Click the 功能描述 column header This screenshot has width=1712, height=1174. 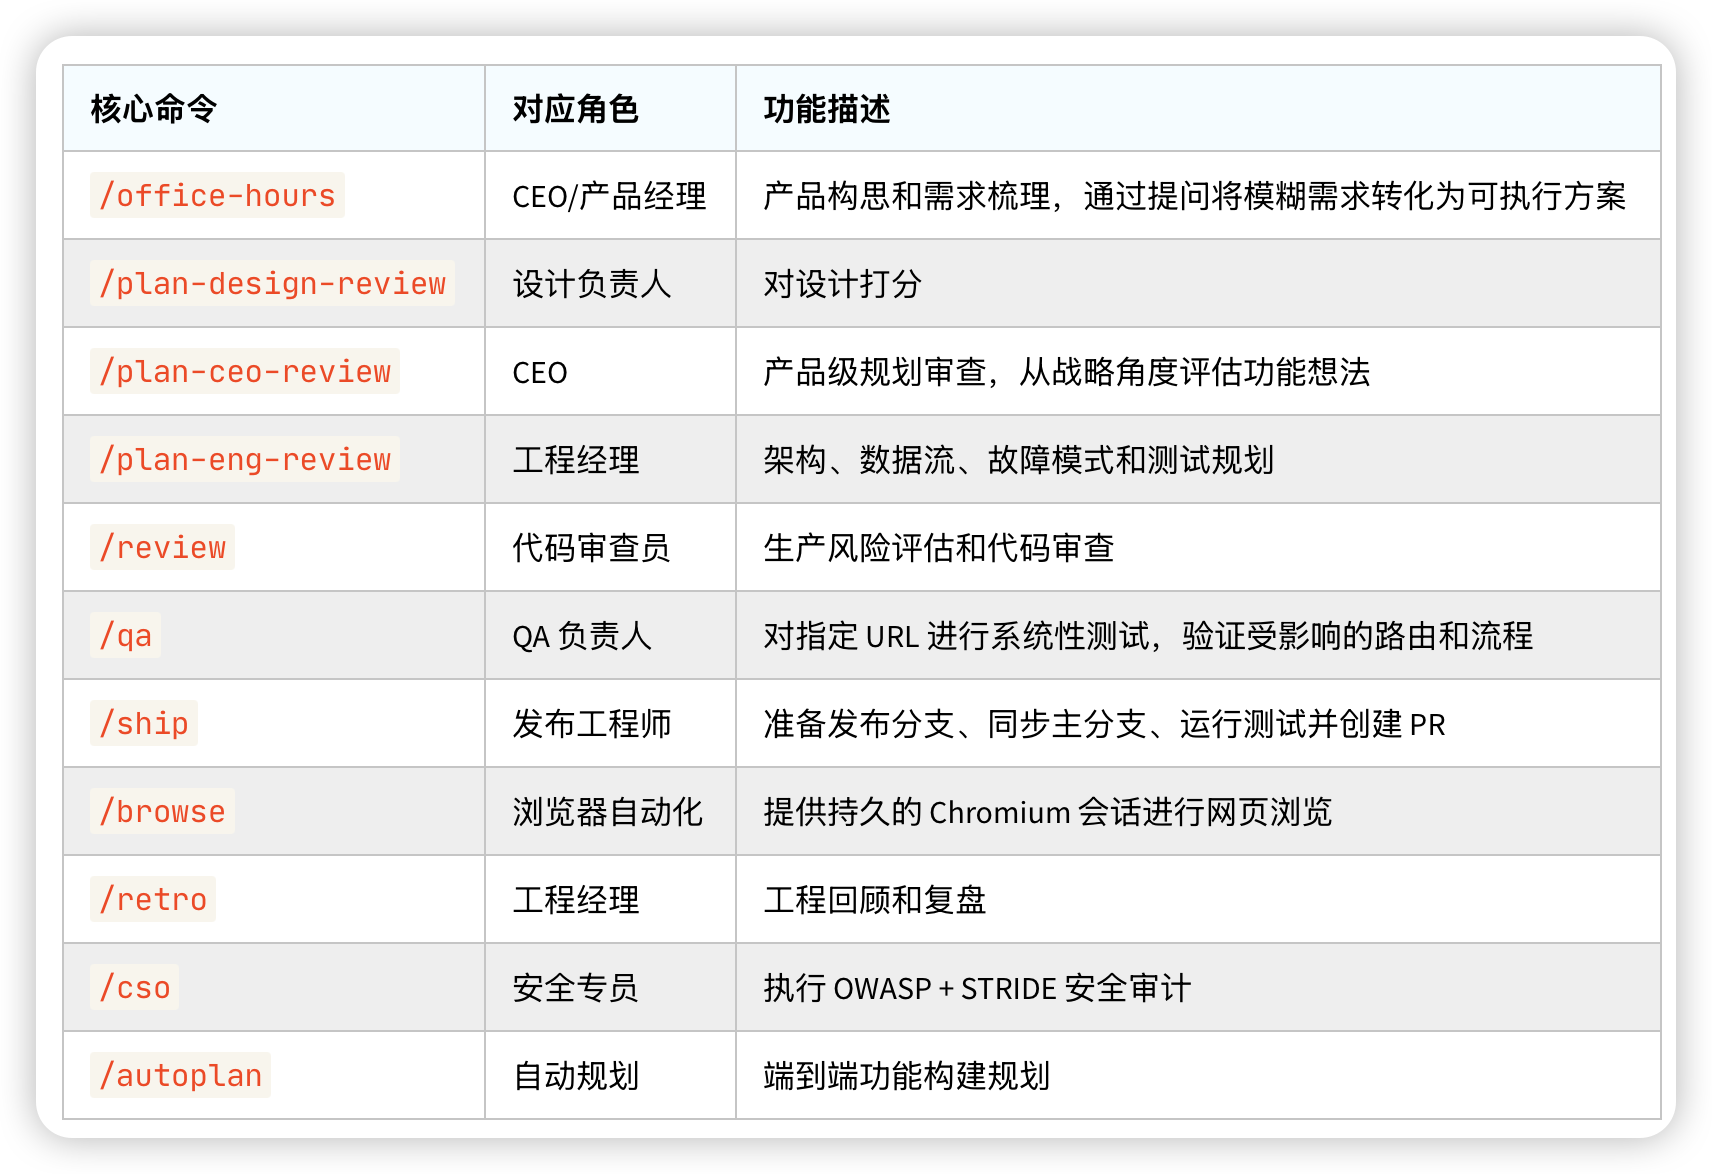[826, 109]
